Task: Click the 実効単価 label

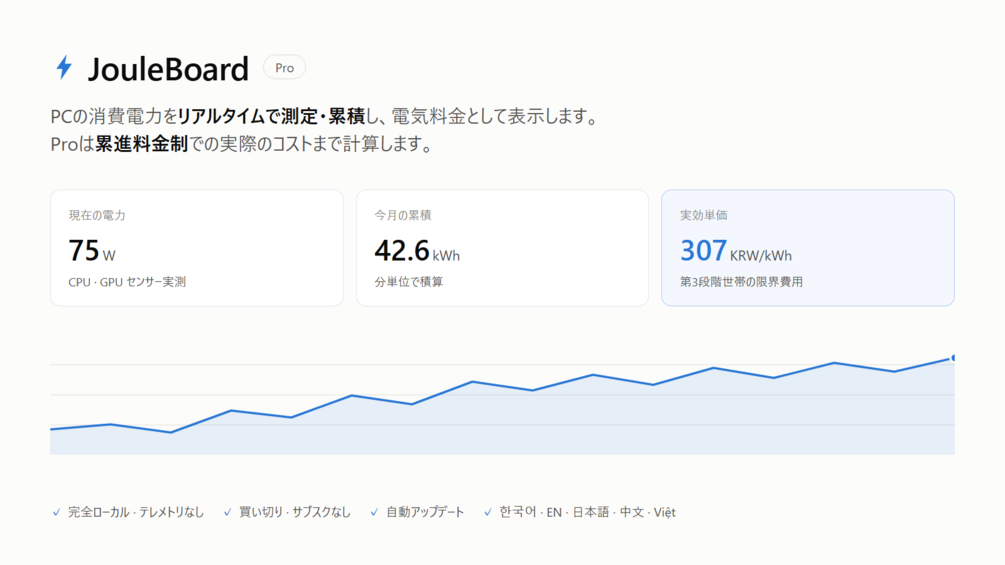Action: [x=703, y=215]
